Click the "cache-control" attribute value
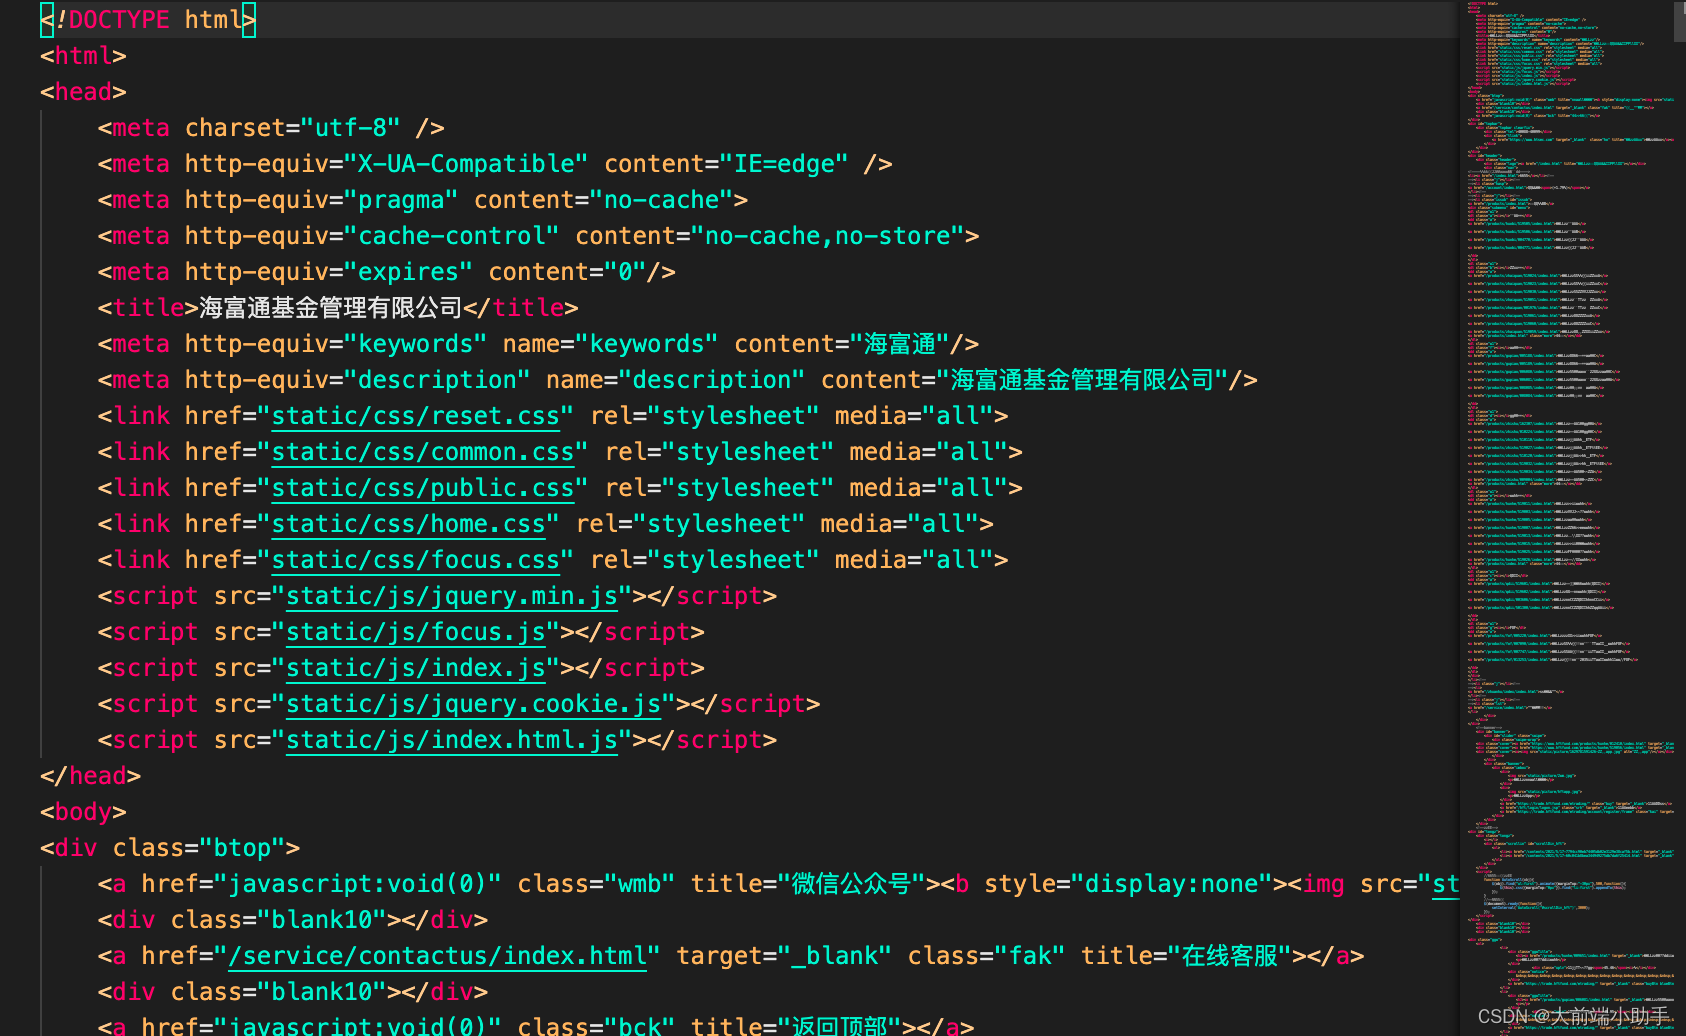Screen dimensions: 1686x1036 (x=452, y=236)
